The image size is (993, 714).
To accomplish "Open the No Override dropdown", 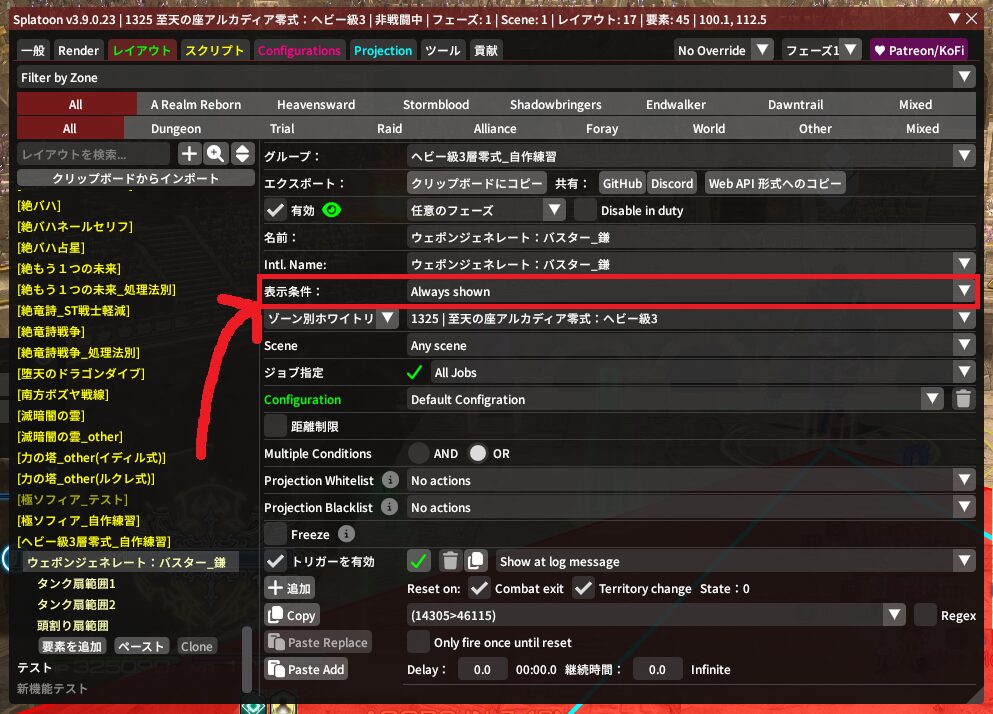I will 724,50.
